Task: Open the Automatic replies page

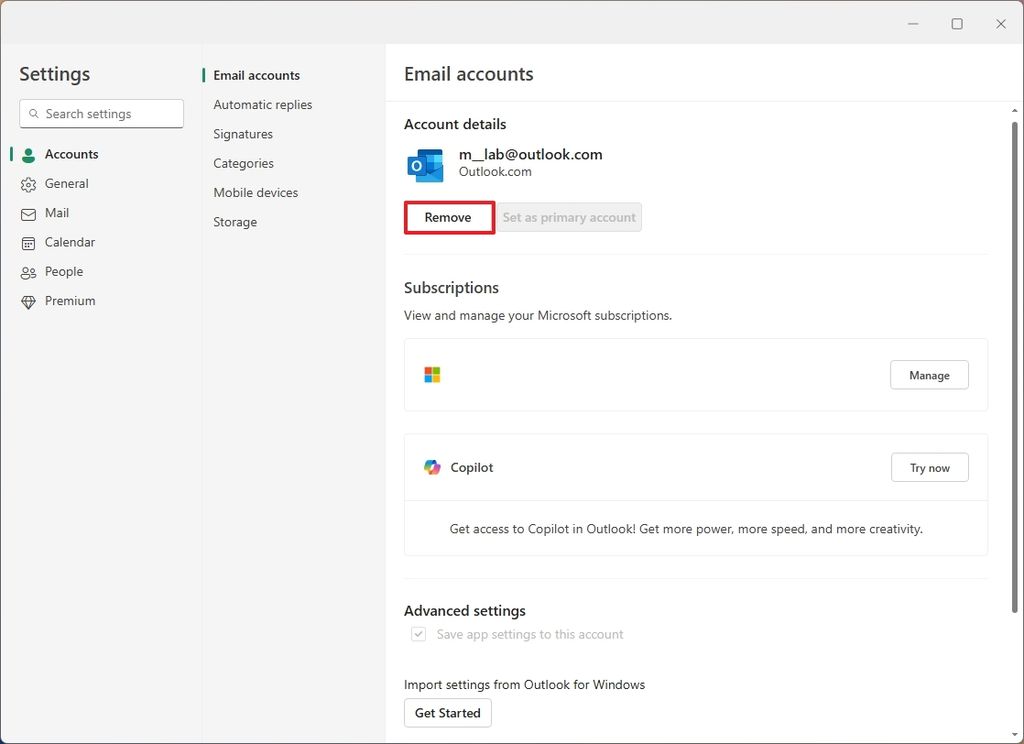Action: click(262, 104)
